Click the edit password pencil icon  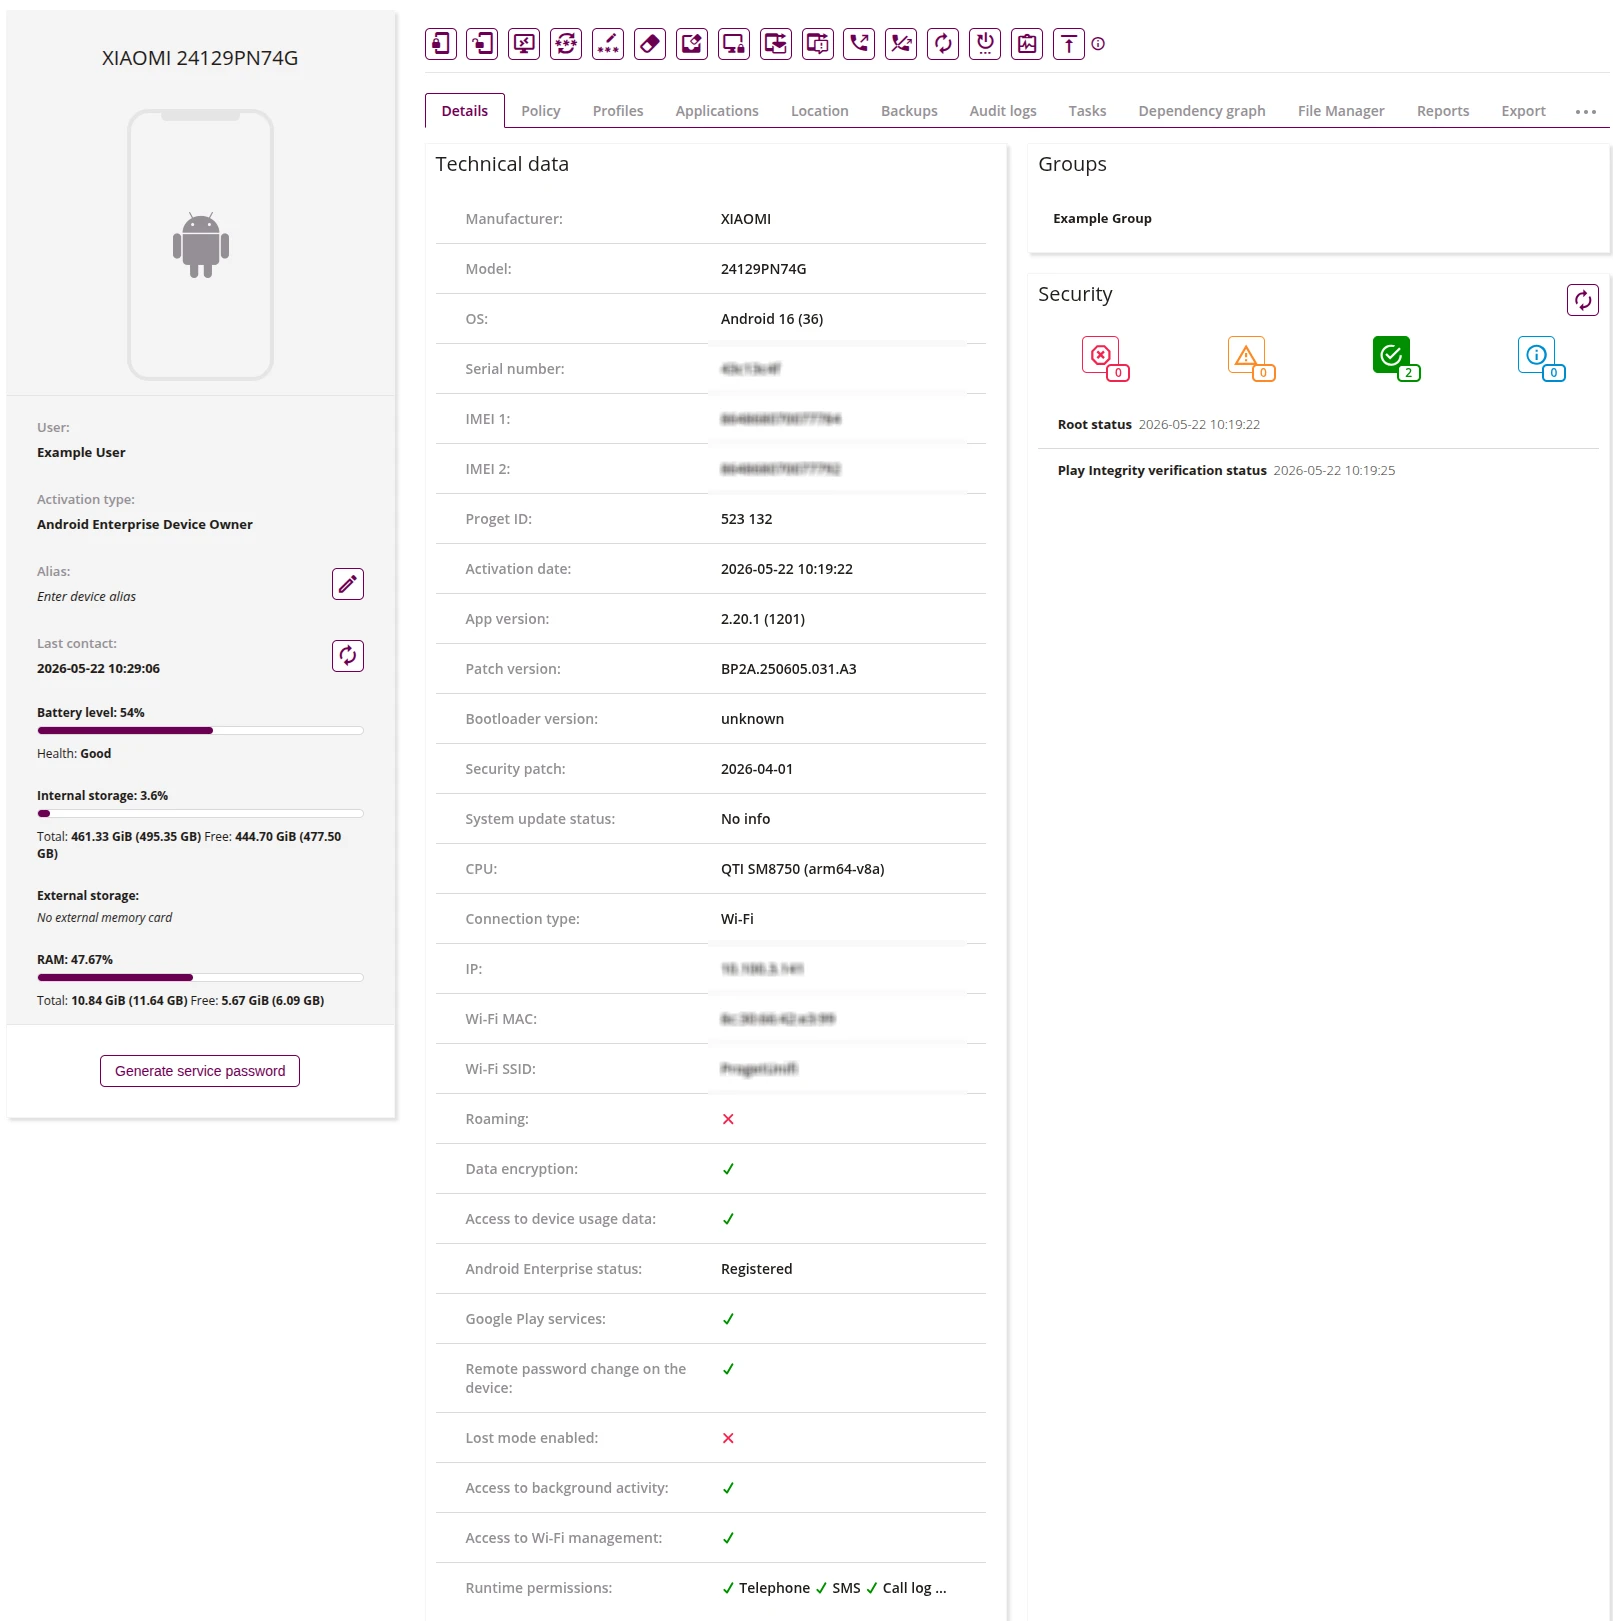[608, 44]
